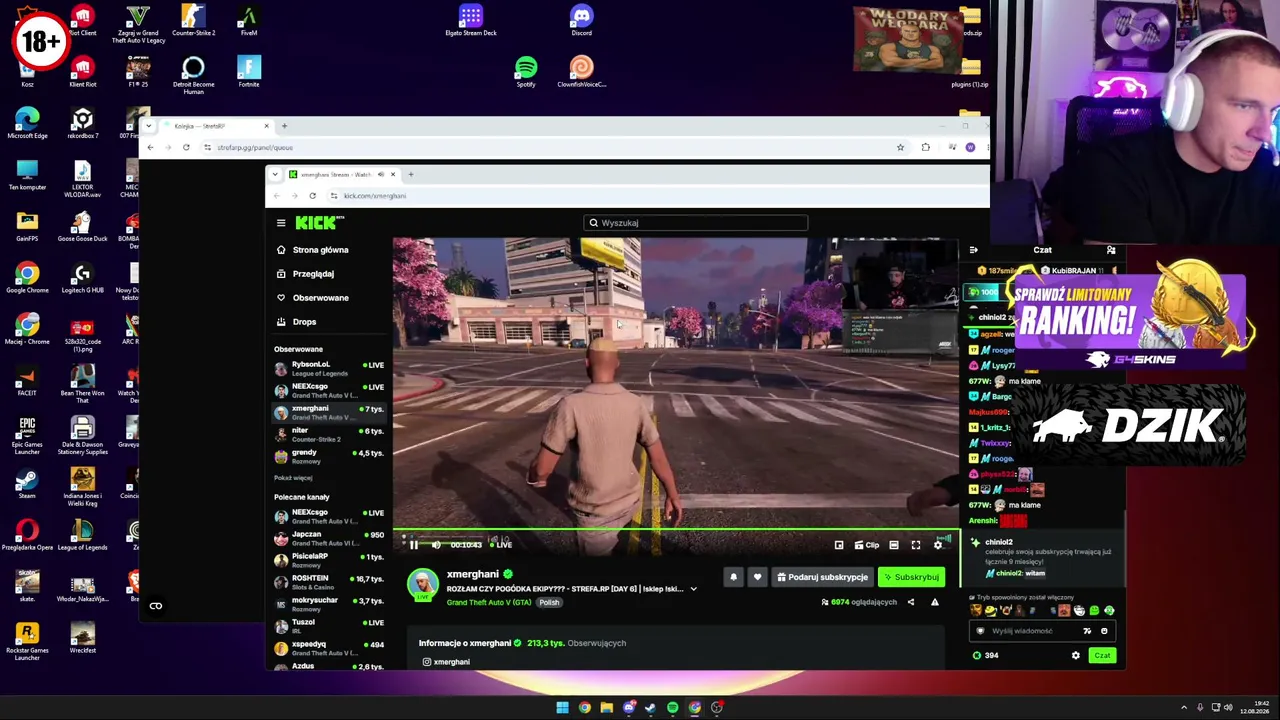
Task: Expand the stream title chevron
Action: 693,589
